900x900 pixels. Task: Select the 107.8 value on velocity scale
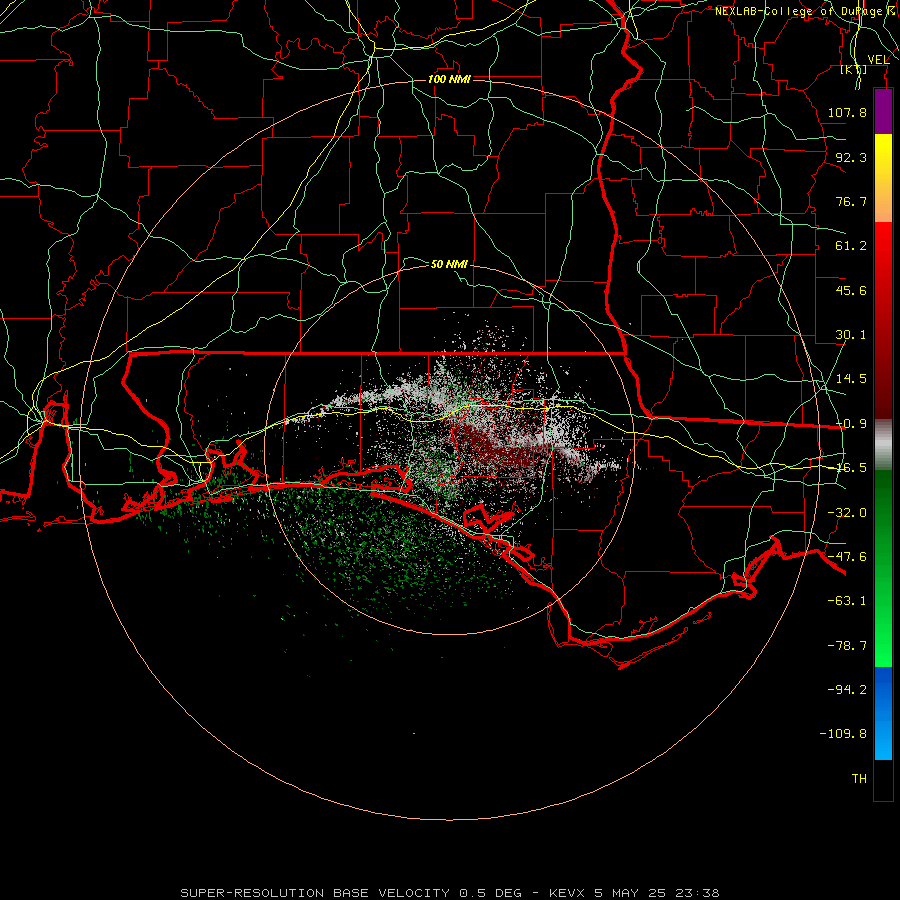pyautogui.click(x=847, y=112)
